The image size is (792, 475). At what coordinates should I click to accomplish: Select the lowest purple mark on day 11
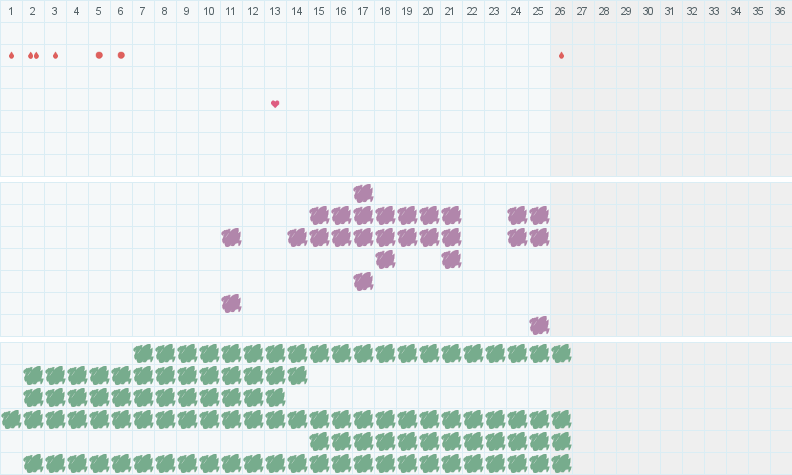click(231, 303)
